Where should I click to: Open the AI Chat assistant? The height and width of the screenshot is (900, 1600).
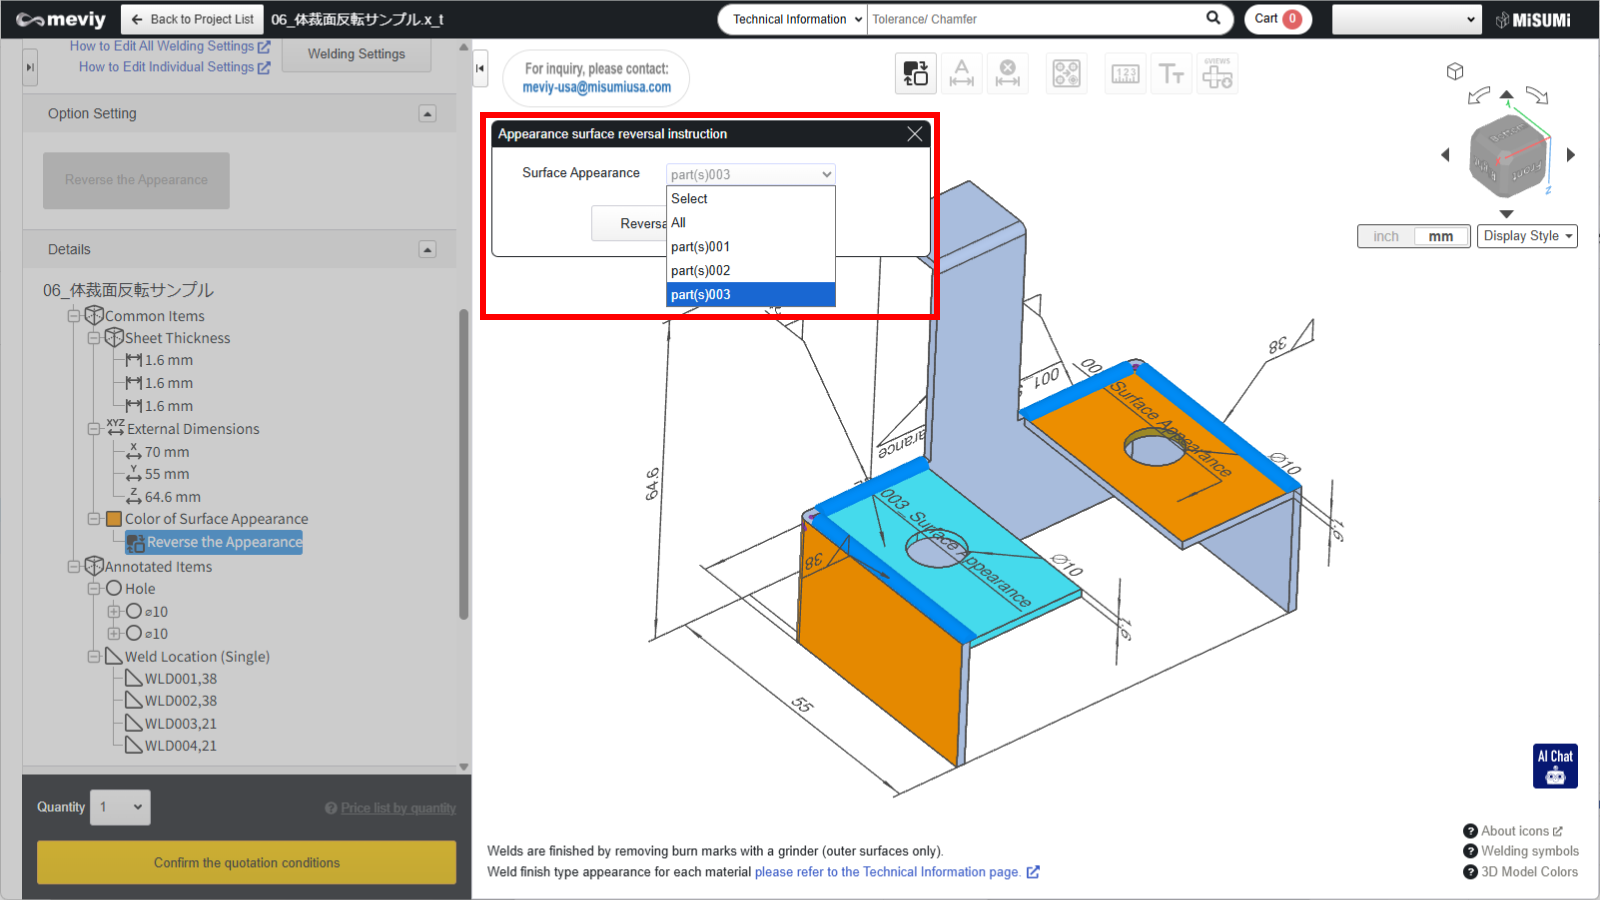(x=1555, y=765)
